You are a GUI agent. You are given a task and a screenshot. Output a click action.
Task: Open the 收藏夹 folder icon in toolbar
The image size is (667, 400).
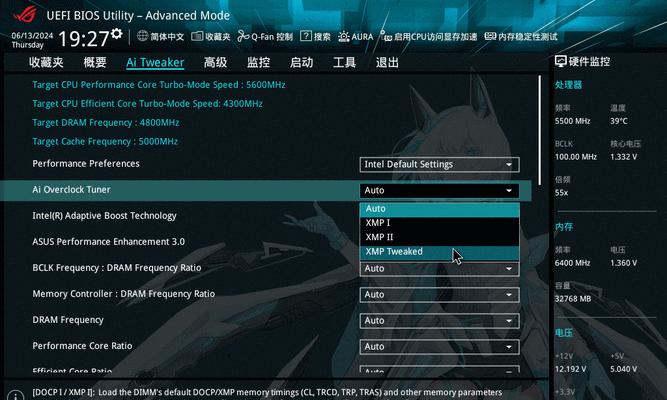pos(197,36)
